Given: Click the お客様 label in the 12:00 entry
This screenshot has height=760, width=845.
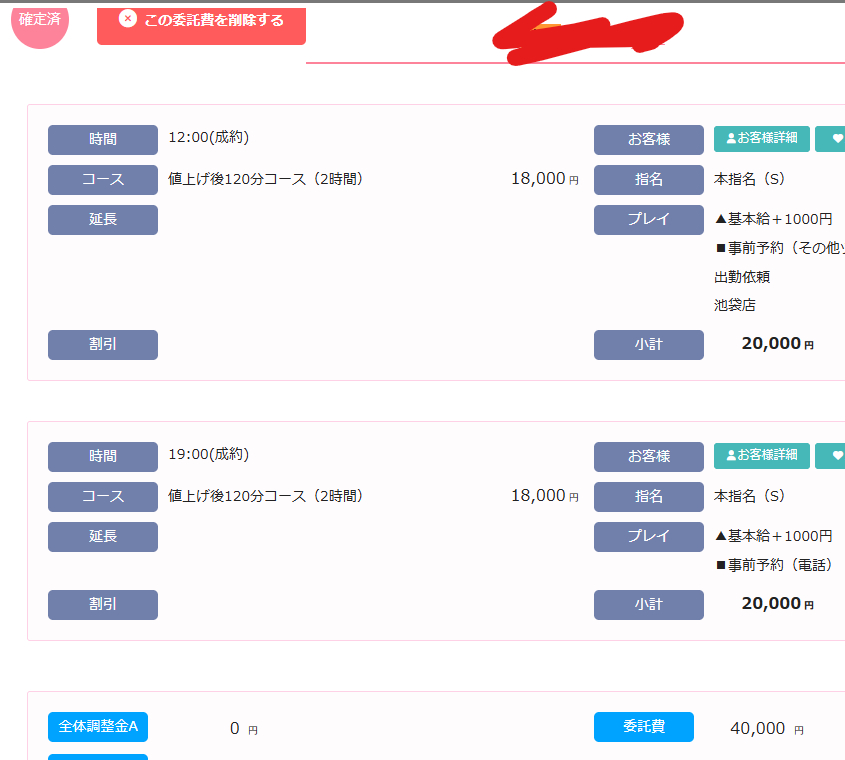Looking at the screenshot, I should point(648,140).
